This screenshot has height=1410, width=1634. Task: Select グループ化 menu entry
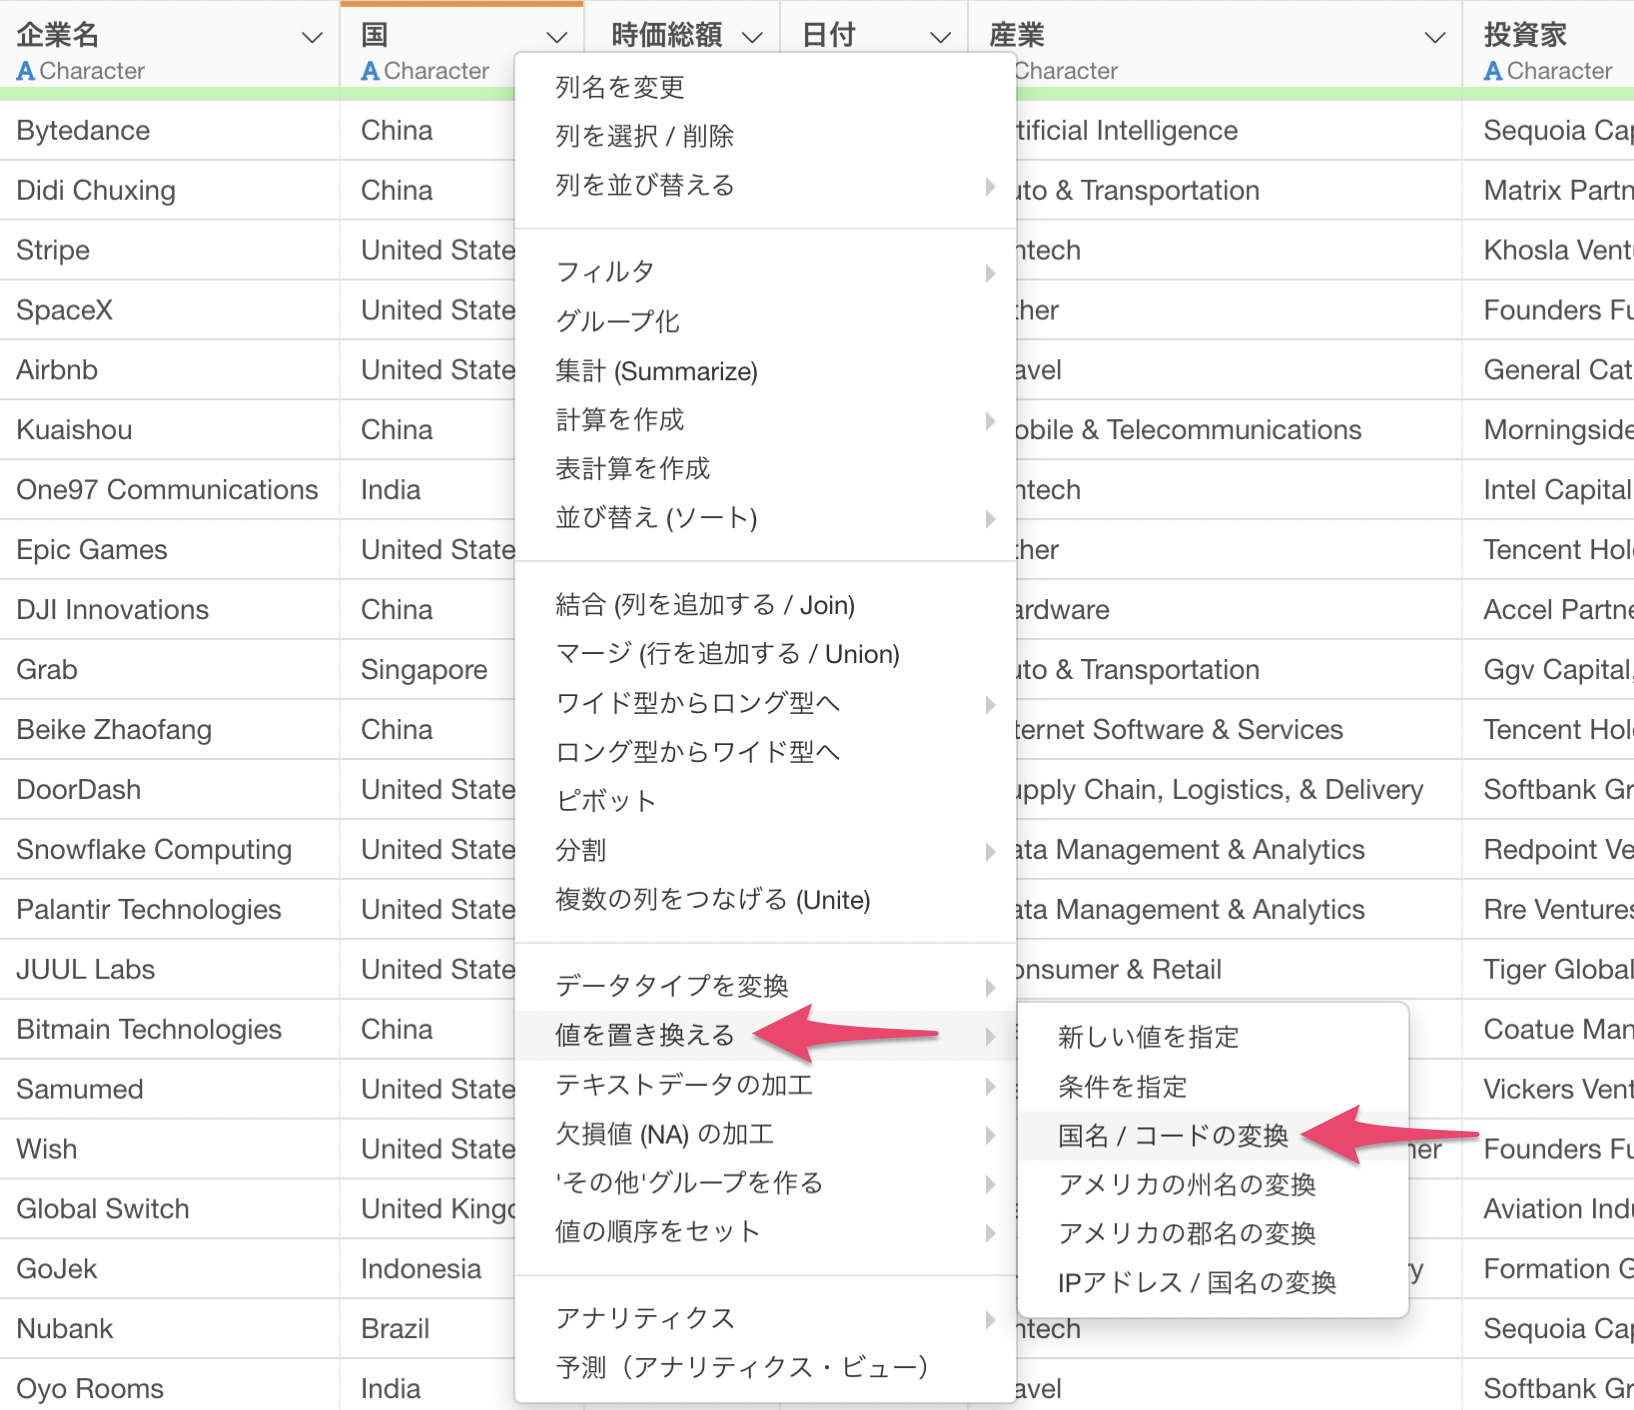(765, 321)
